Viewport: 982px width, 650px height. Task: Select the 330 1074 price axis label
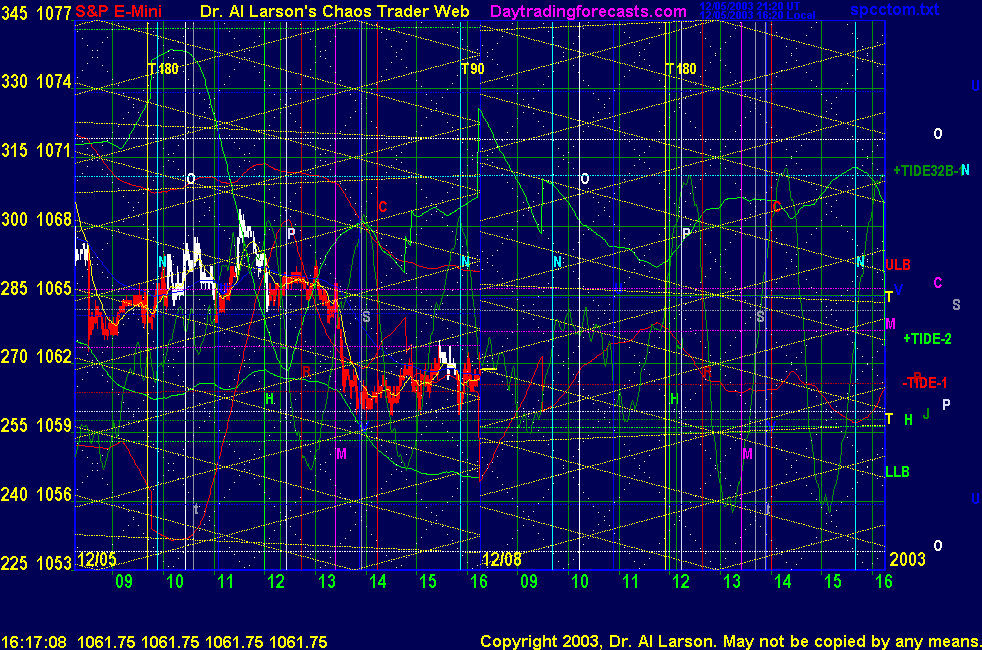click(36, 81)
